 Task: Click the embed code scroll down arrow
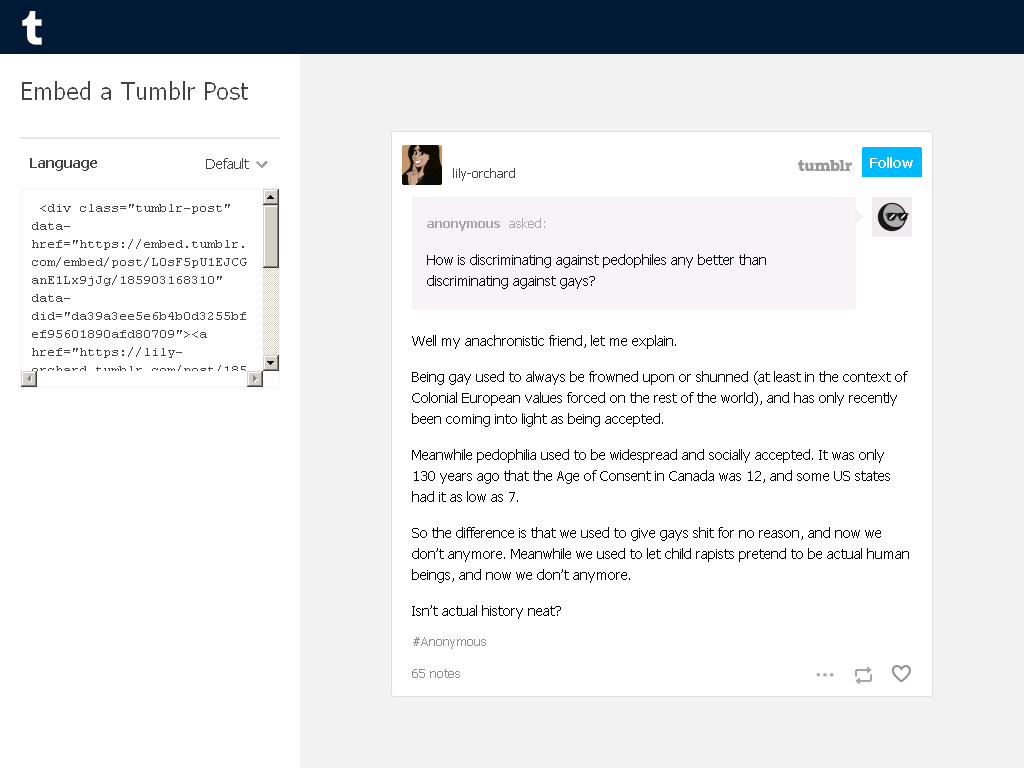(x=271, y=362)
